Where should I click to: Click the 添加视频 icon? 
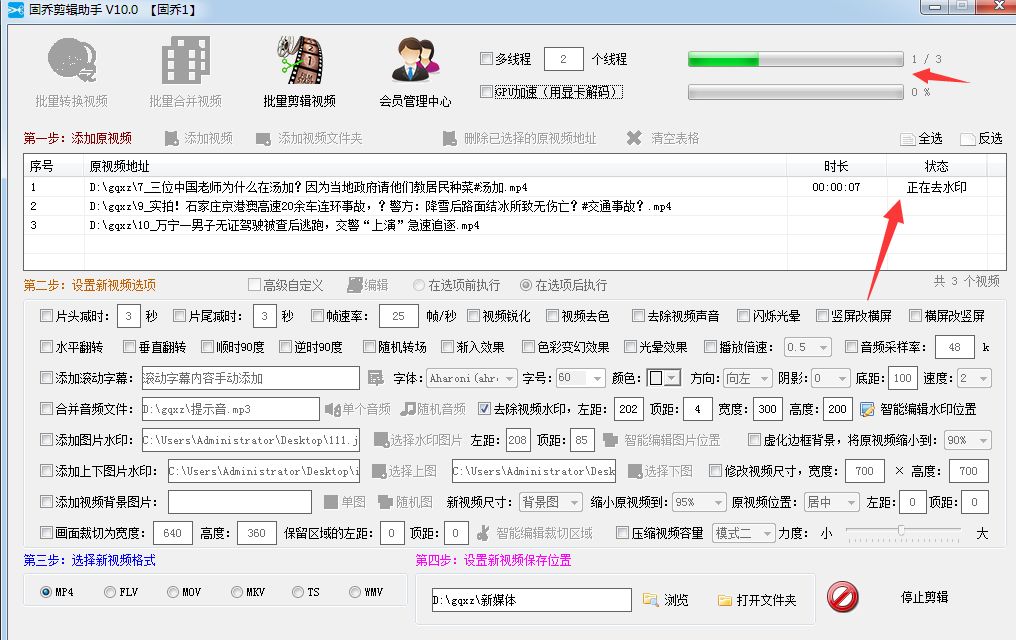(x=171, y=139)
